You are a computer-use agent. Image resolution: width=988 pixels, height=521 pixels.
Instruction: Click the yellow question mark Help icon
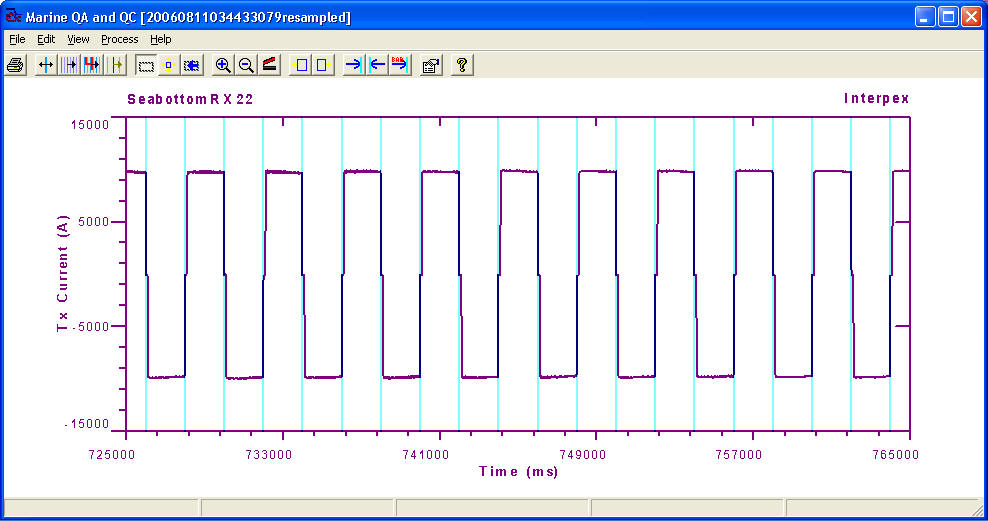click(462, 65)
